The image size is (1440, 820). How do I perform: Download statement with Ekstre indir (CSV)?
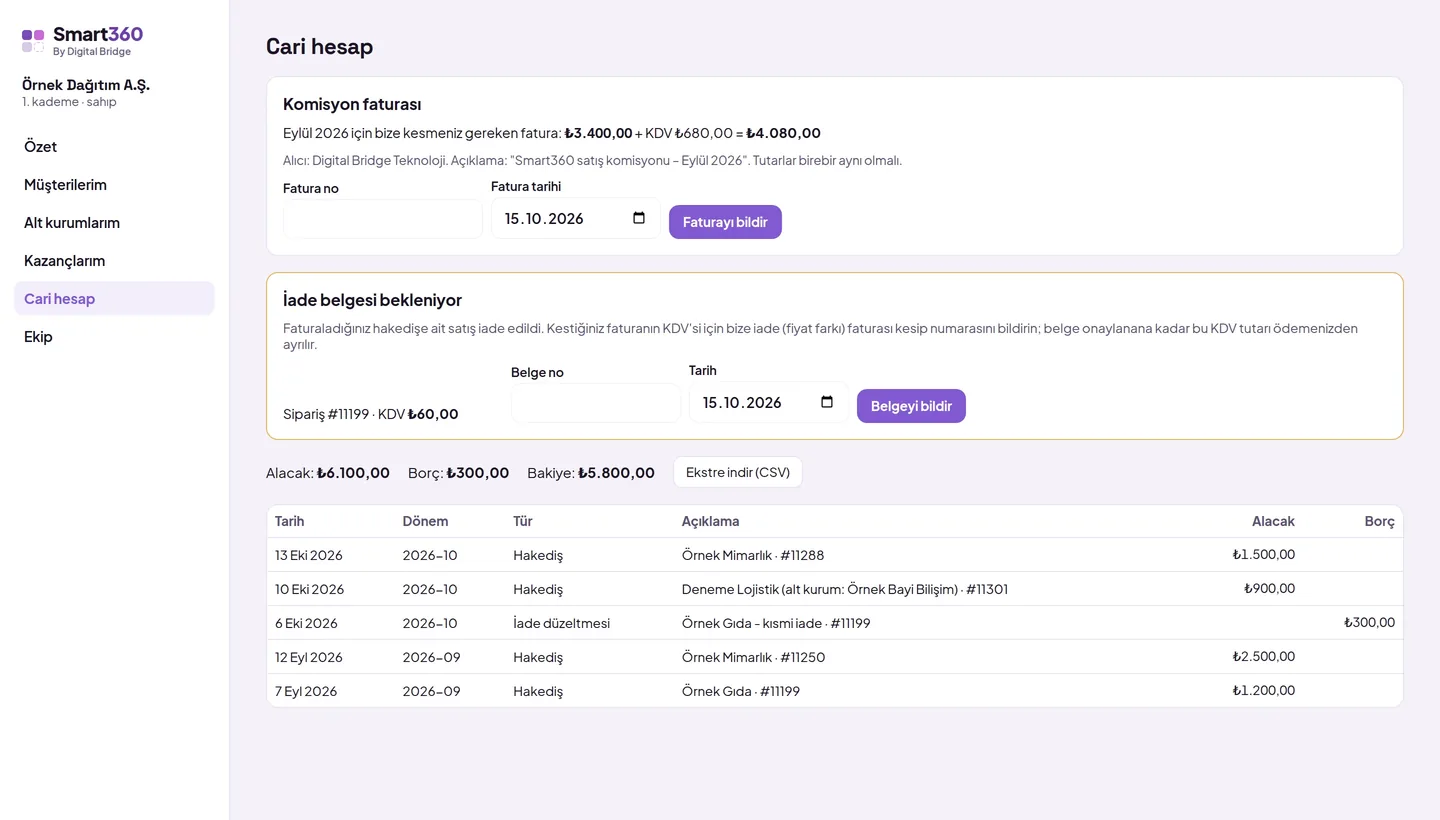738,472
